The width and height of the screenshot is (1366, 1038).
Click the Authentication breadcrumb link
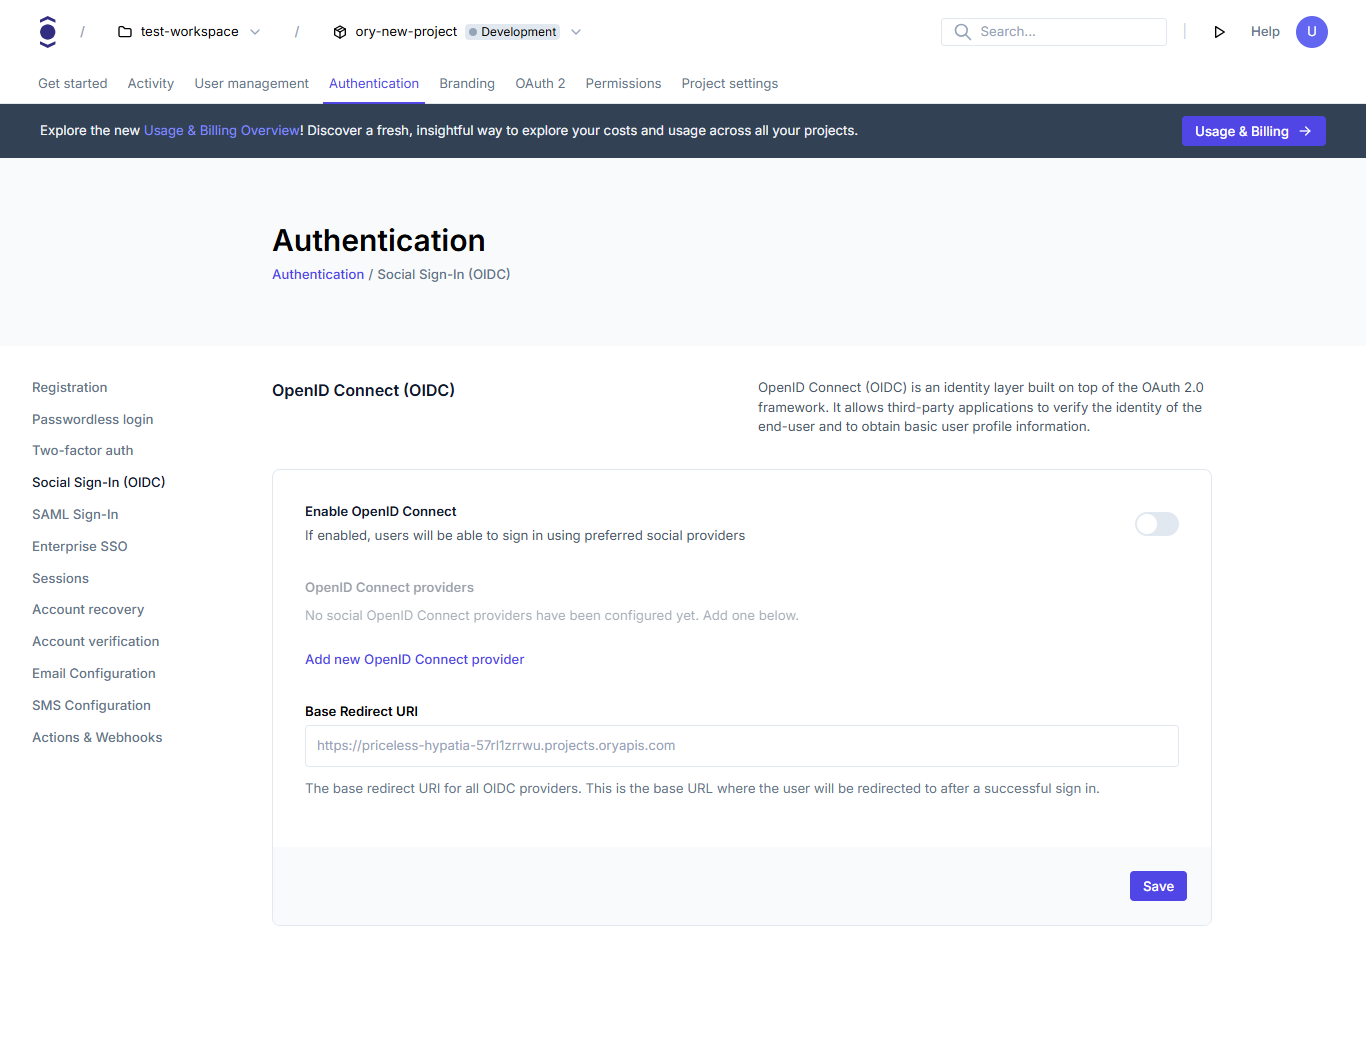pyautogui.click(x=318, y=274)
